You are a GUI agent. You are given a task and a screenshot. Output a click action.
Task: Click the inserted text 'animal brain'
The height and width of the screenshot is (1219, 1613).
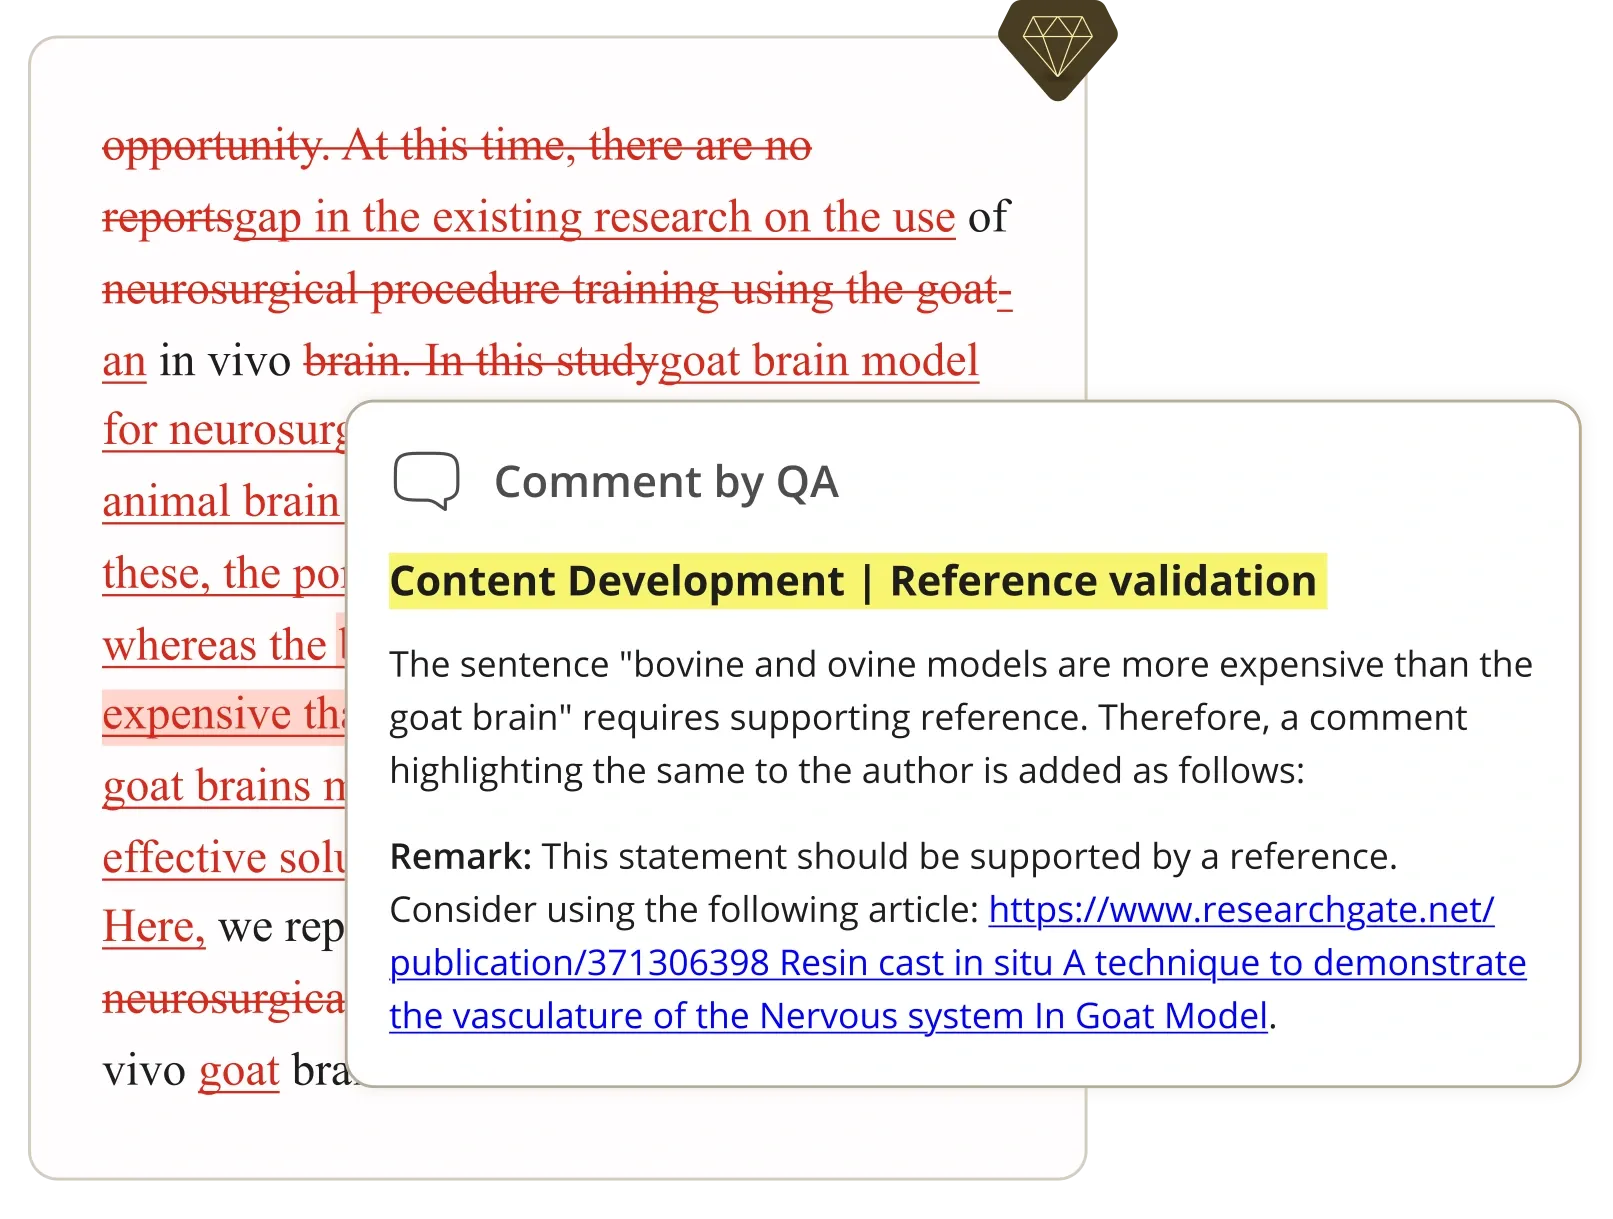pos(221,502)
